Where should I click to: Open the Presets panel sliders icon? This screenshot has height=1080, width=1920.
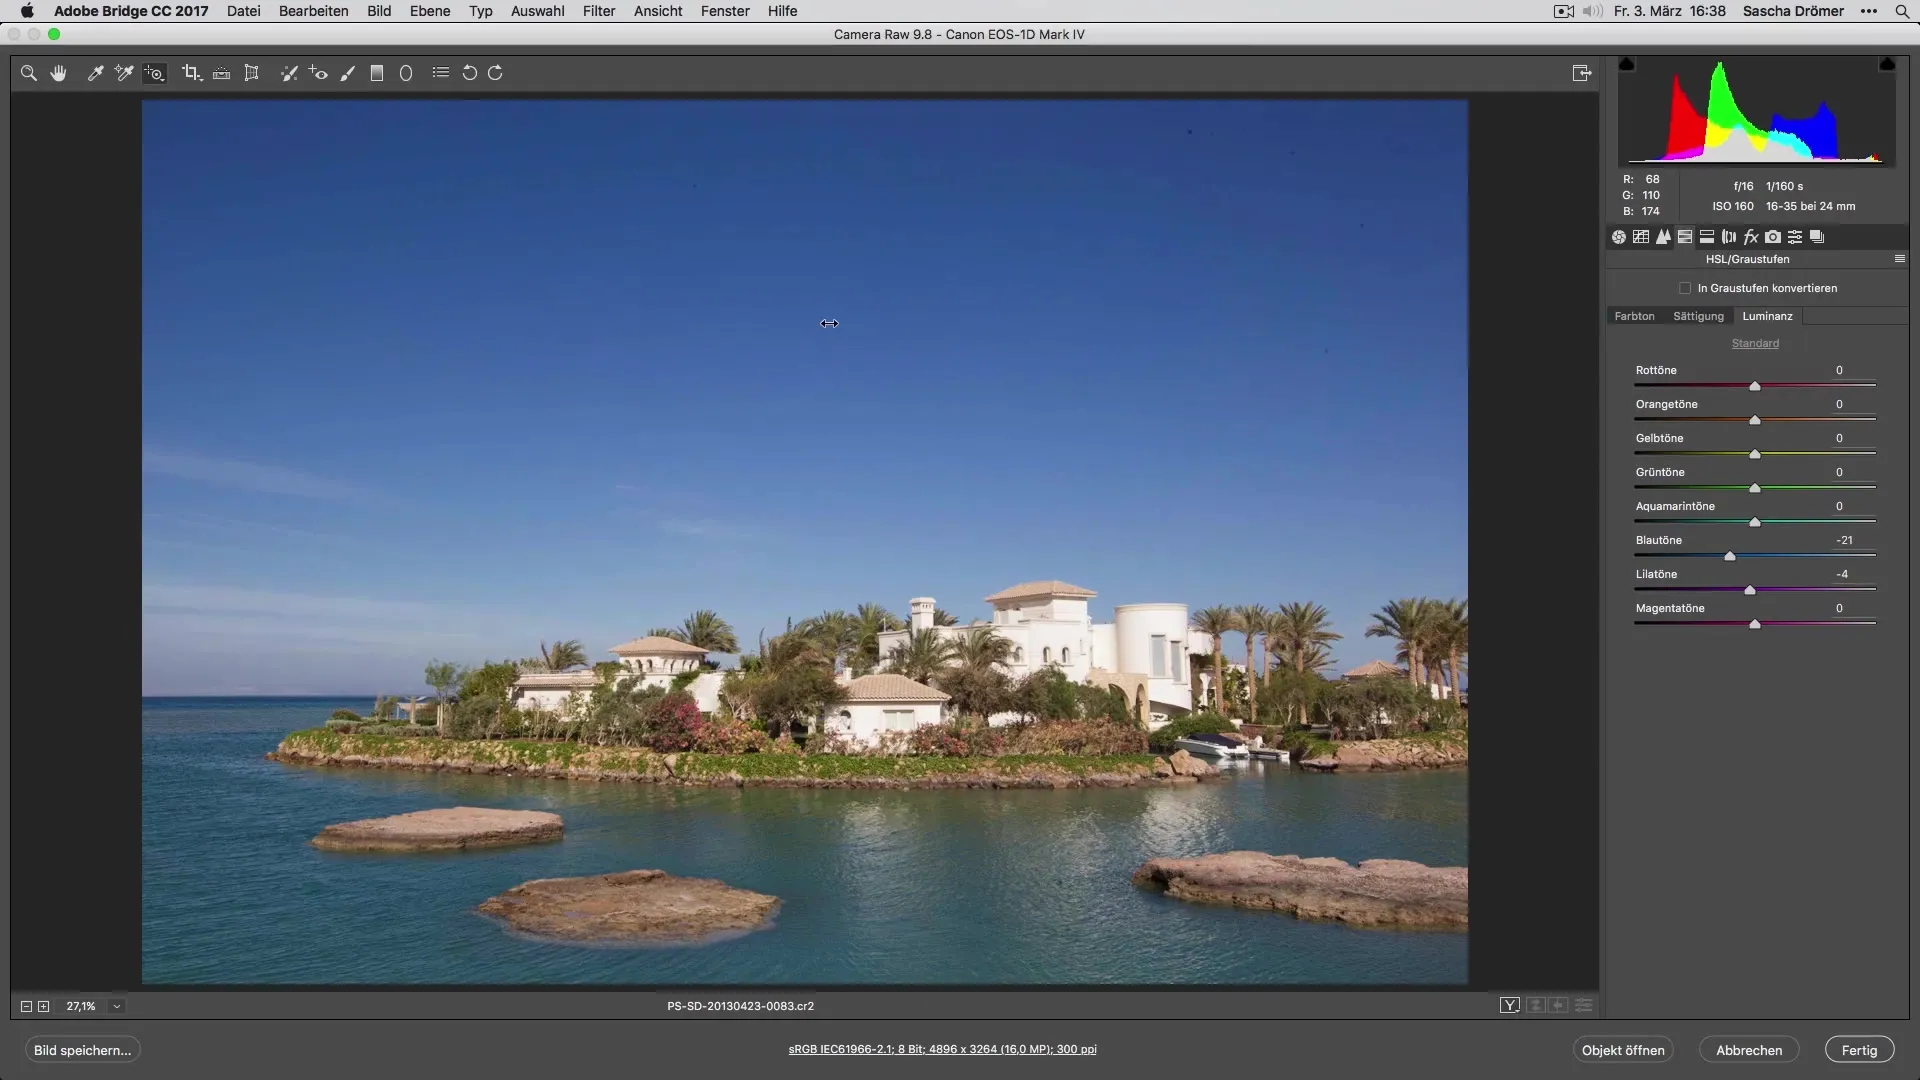pos(1795,237)
